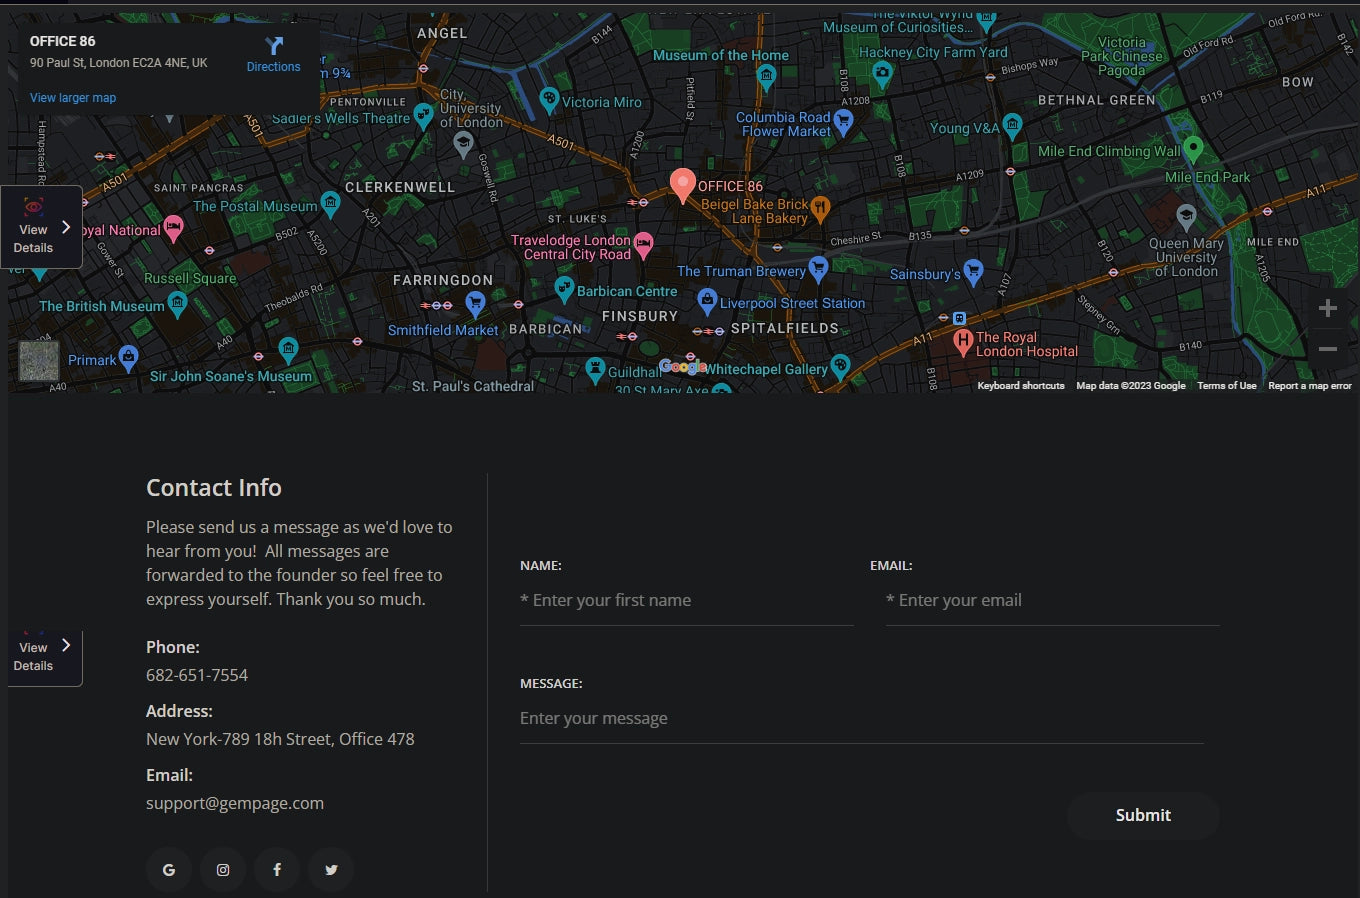The height and width of the screenshot is (898, 1360).
Task: Submit the contact form
Action: coord(1143,815)
